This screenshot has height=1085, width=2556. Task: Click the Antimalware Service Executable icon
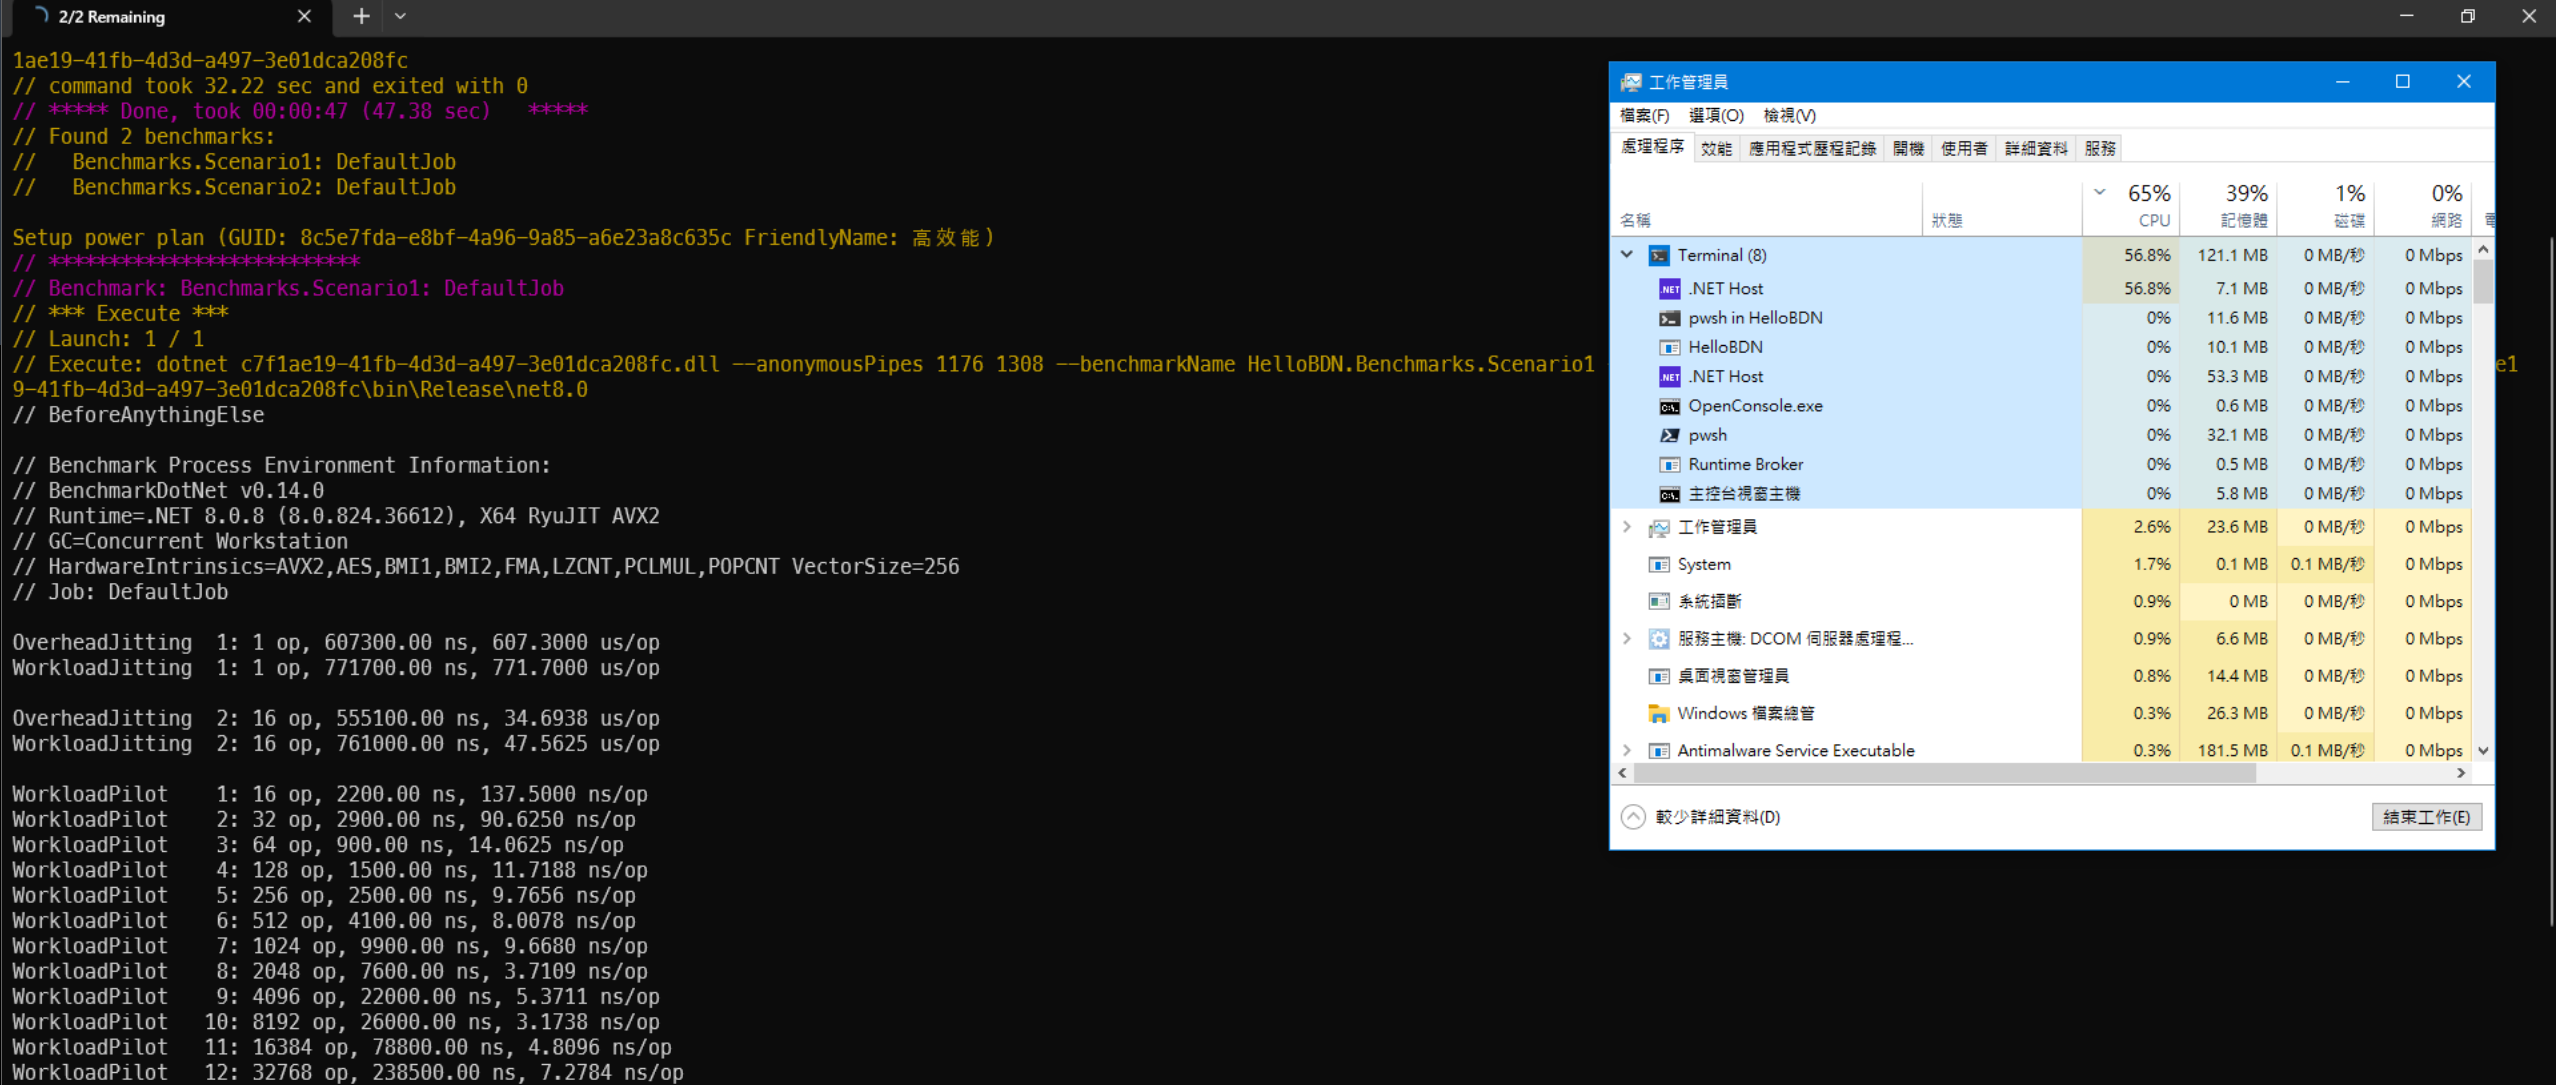coord(1659,751)
